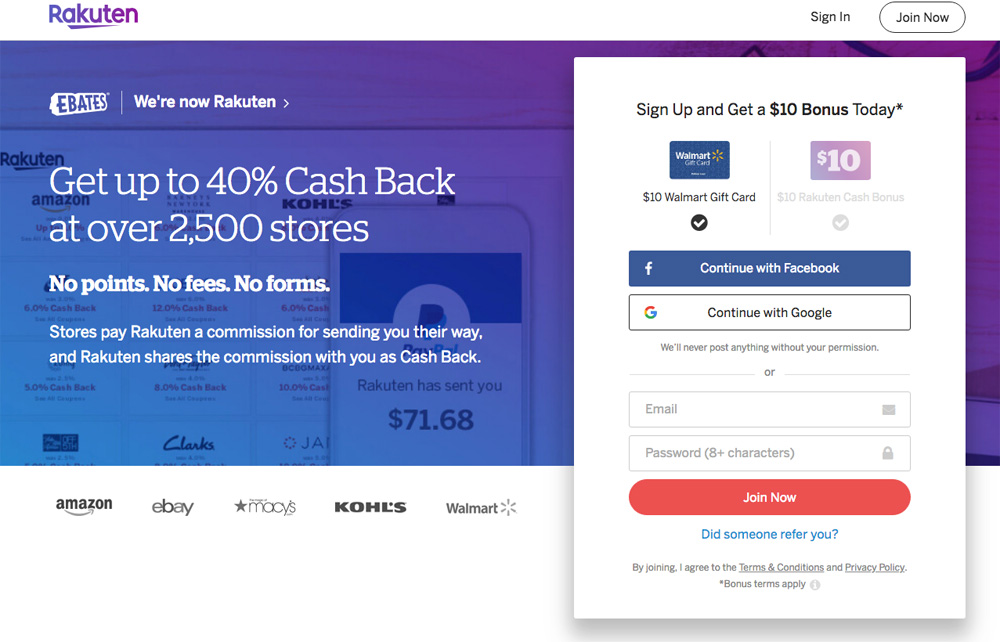Click the Walmart Gift Card image
Viewport: 1000px width, 642px height.
[x=699, y=160]
